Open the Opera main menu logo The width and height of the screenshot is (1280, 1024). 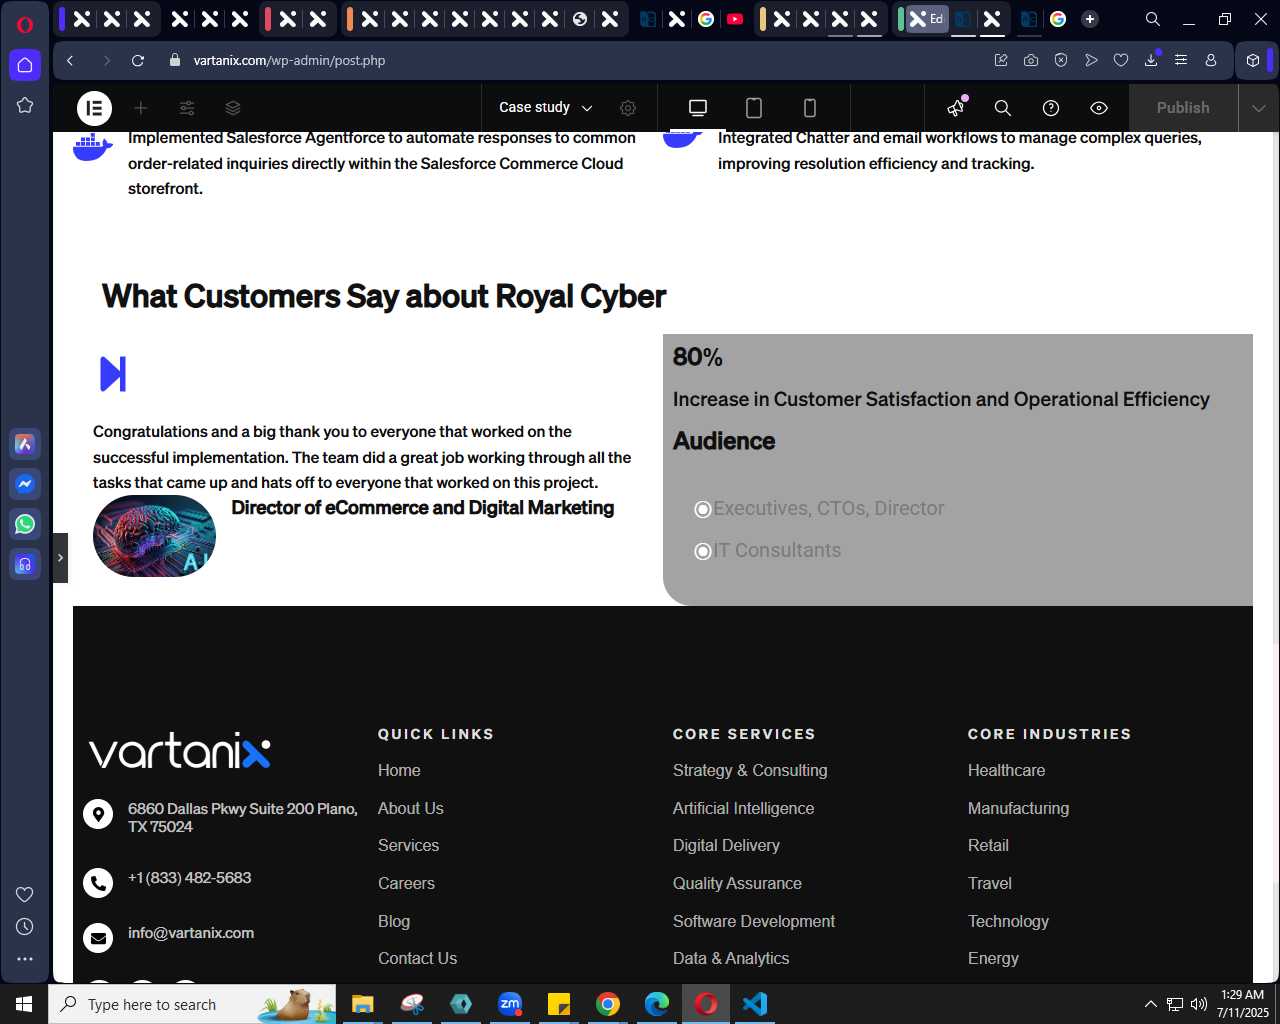pos(25,24)
